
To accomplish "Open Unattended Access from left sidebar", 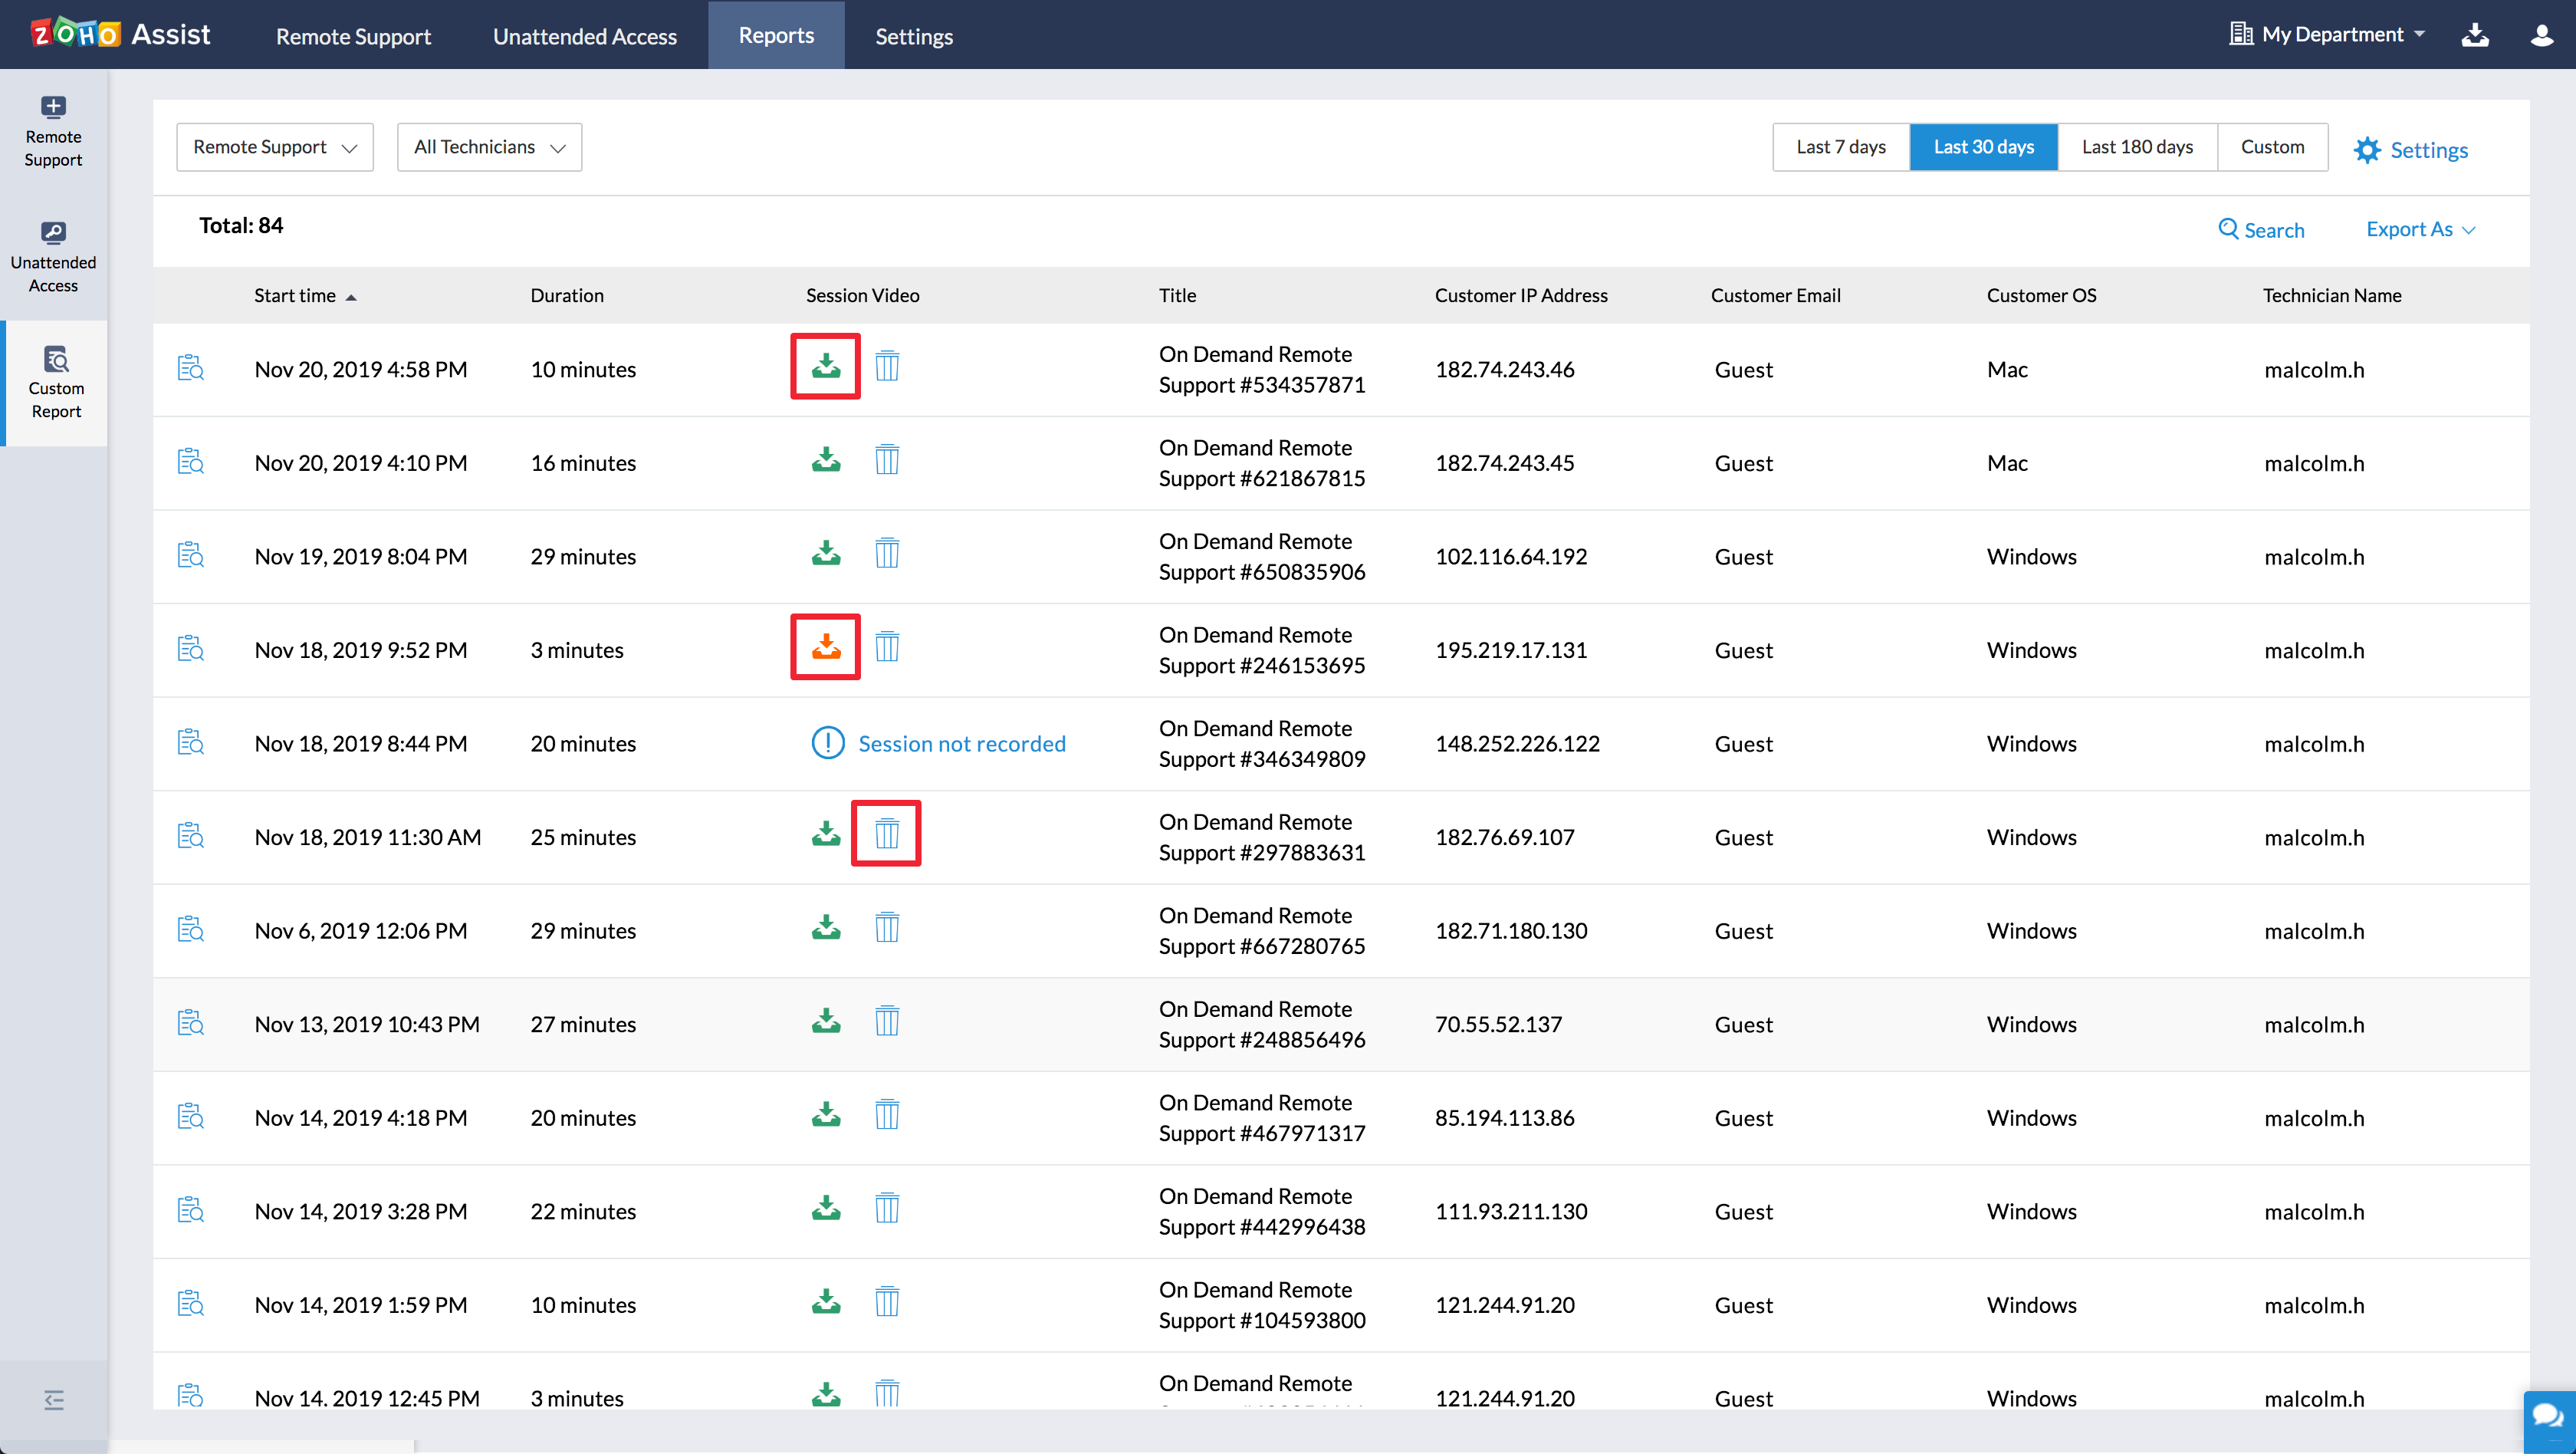I will coord(54,258).
